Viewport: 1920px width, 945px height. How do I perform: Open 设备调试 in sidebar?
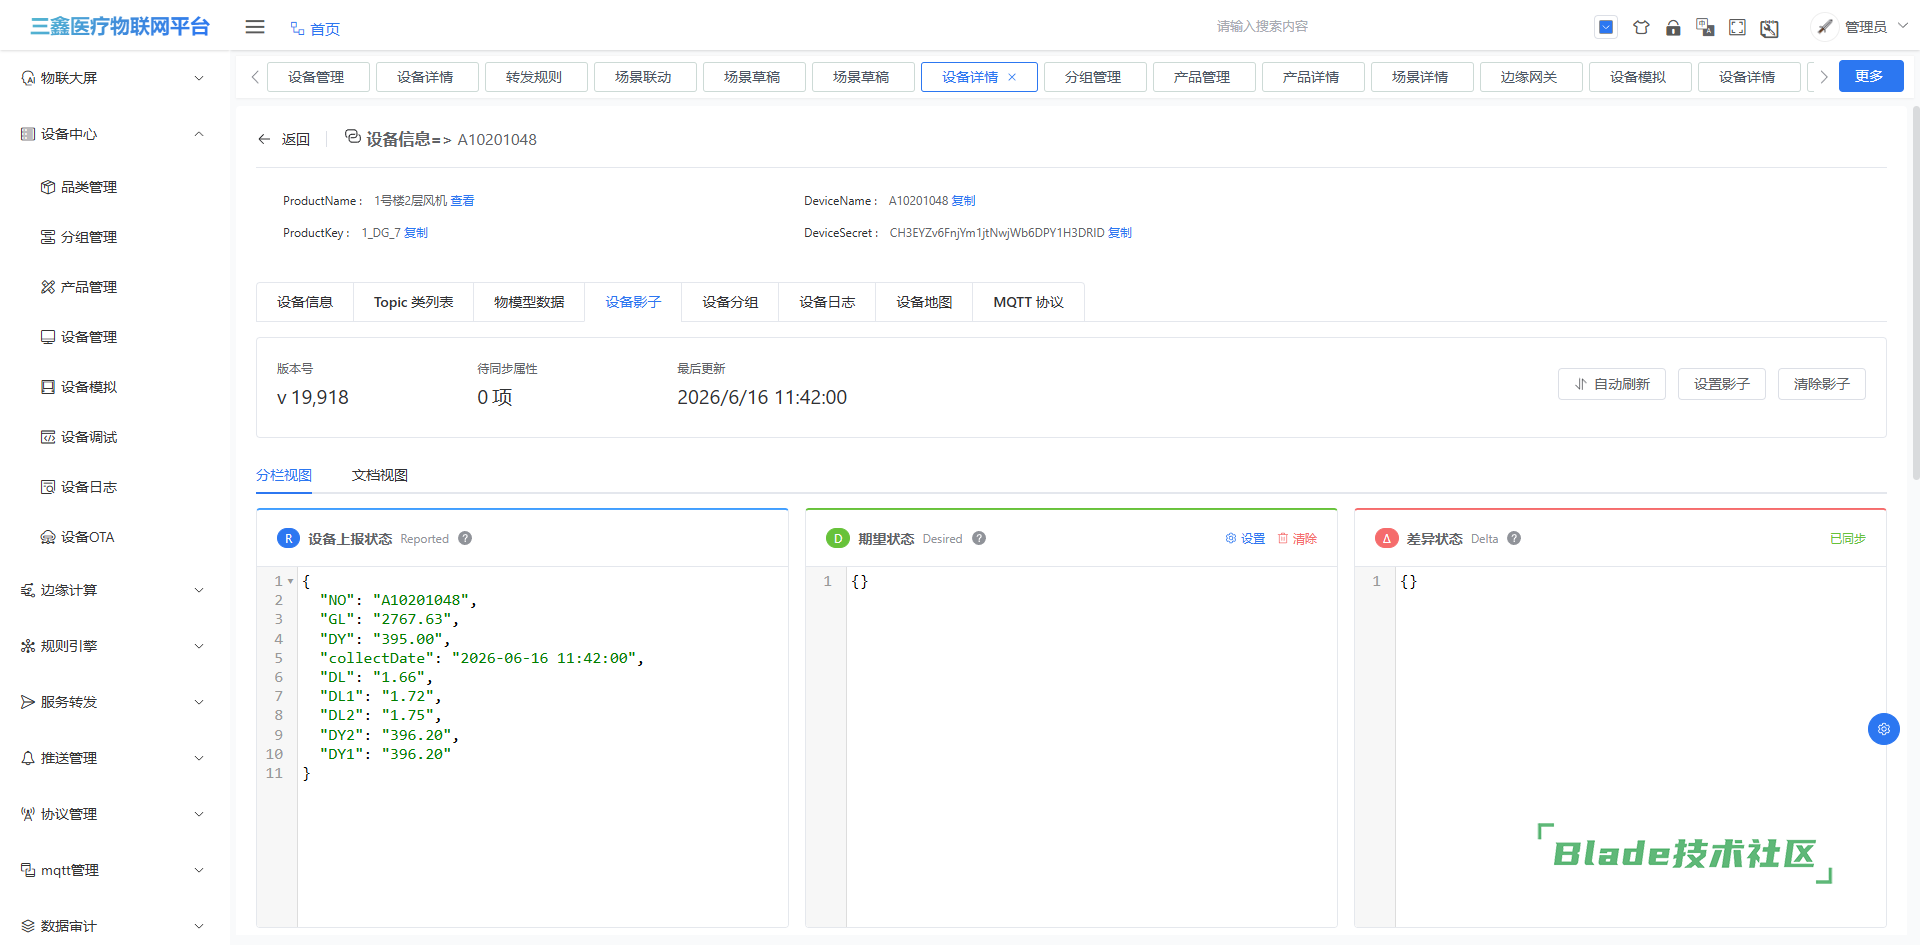coord(88,437)
